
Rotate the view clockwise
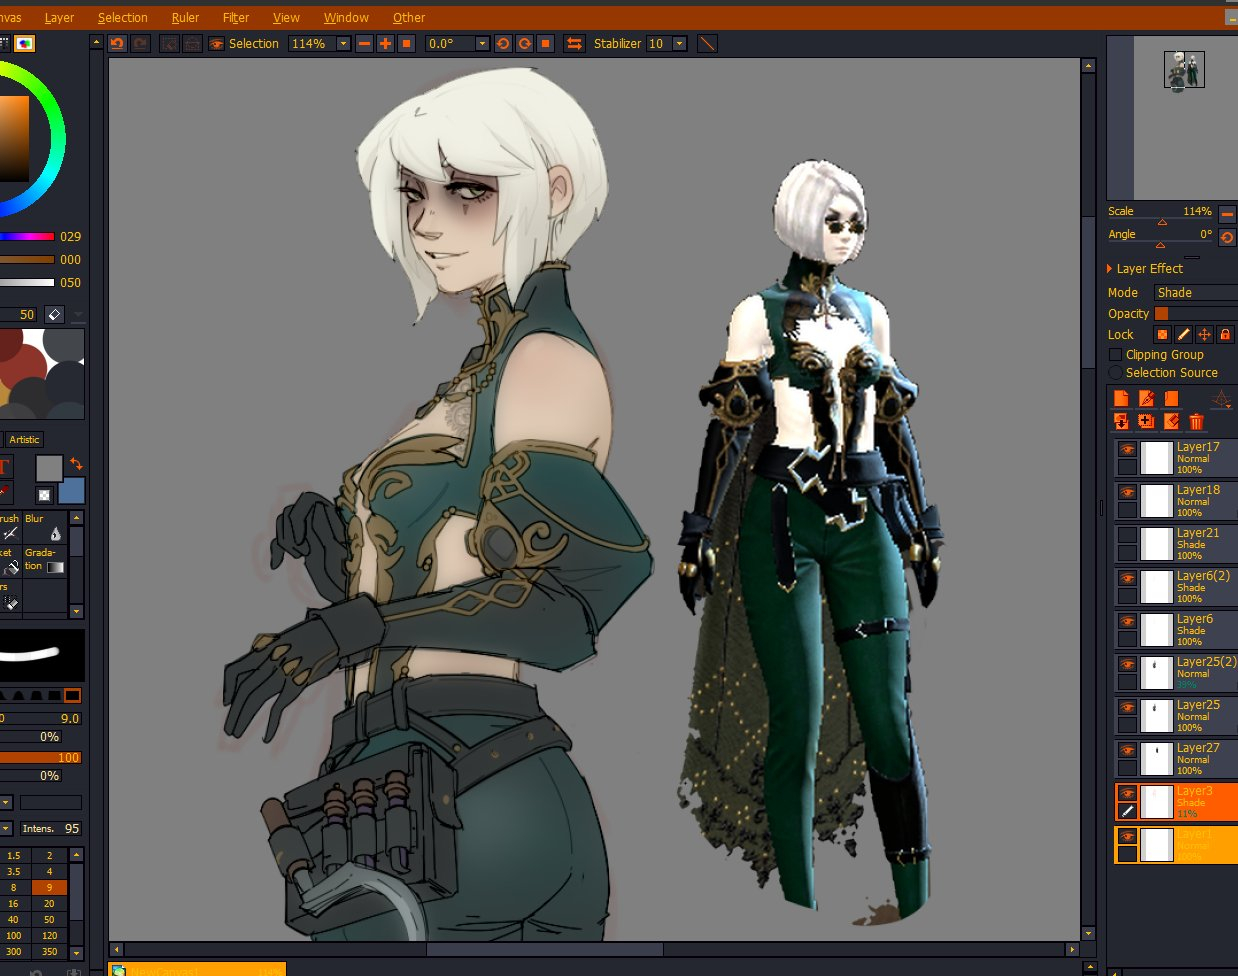click(524, 43)
